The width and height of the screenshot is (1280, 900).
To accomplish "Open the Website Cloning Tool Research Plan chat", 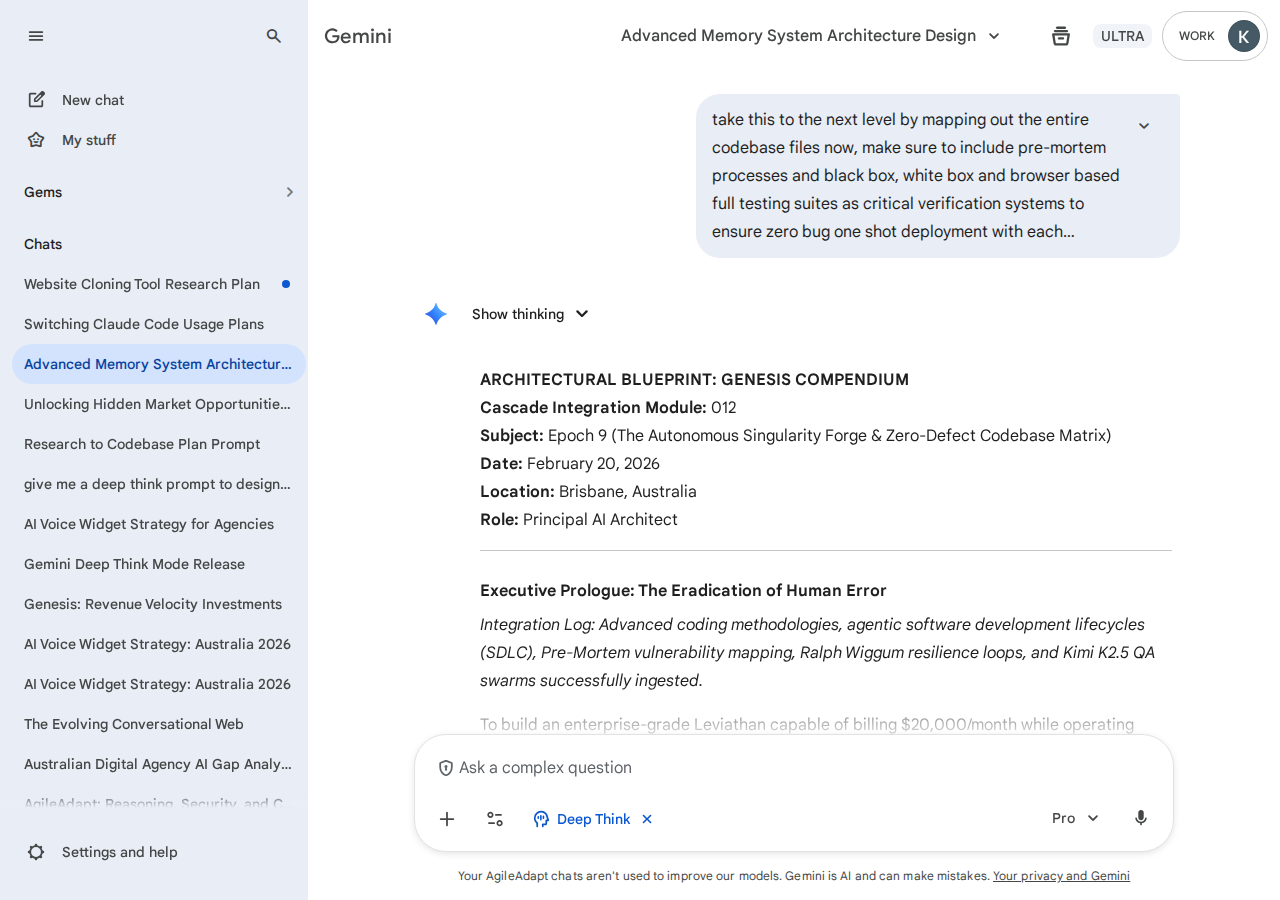I will tap(142, 284).
